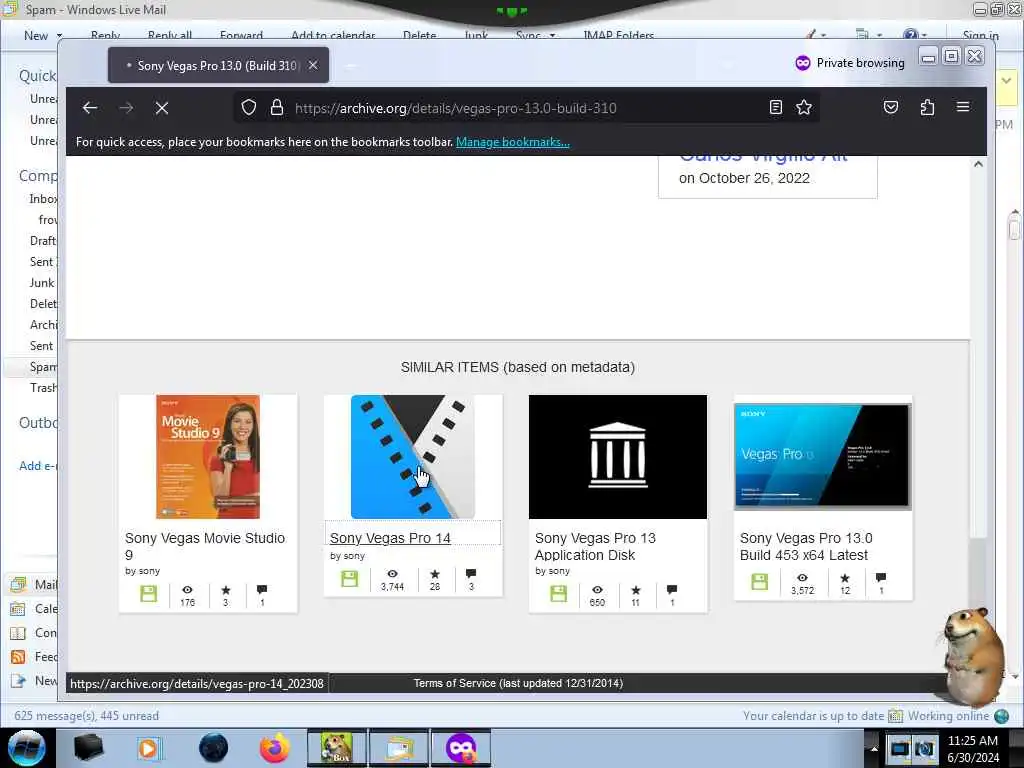Screen dimensions: 1024x768
Task: Click Sign in in Windows Live Mail
Action: [x=980, y=35]
